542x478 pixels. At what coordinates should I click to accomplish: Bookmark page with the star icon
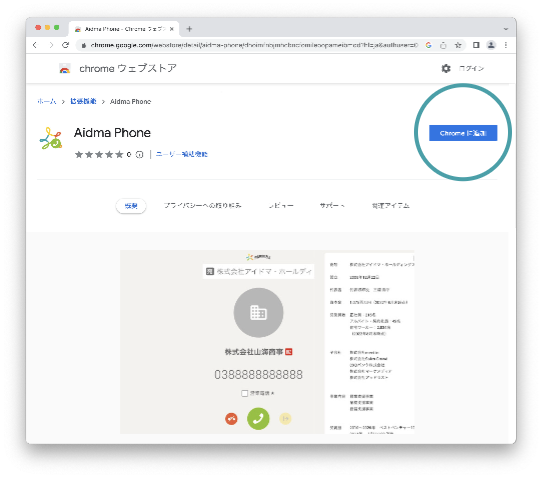458,45
